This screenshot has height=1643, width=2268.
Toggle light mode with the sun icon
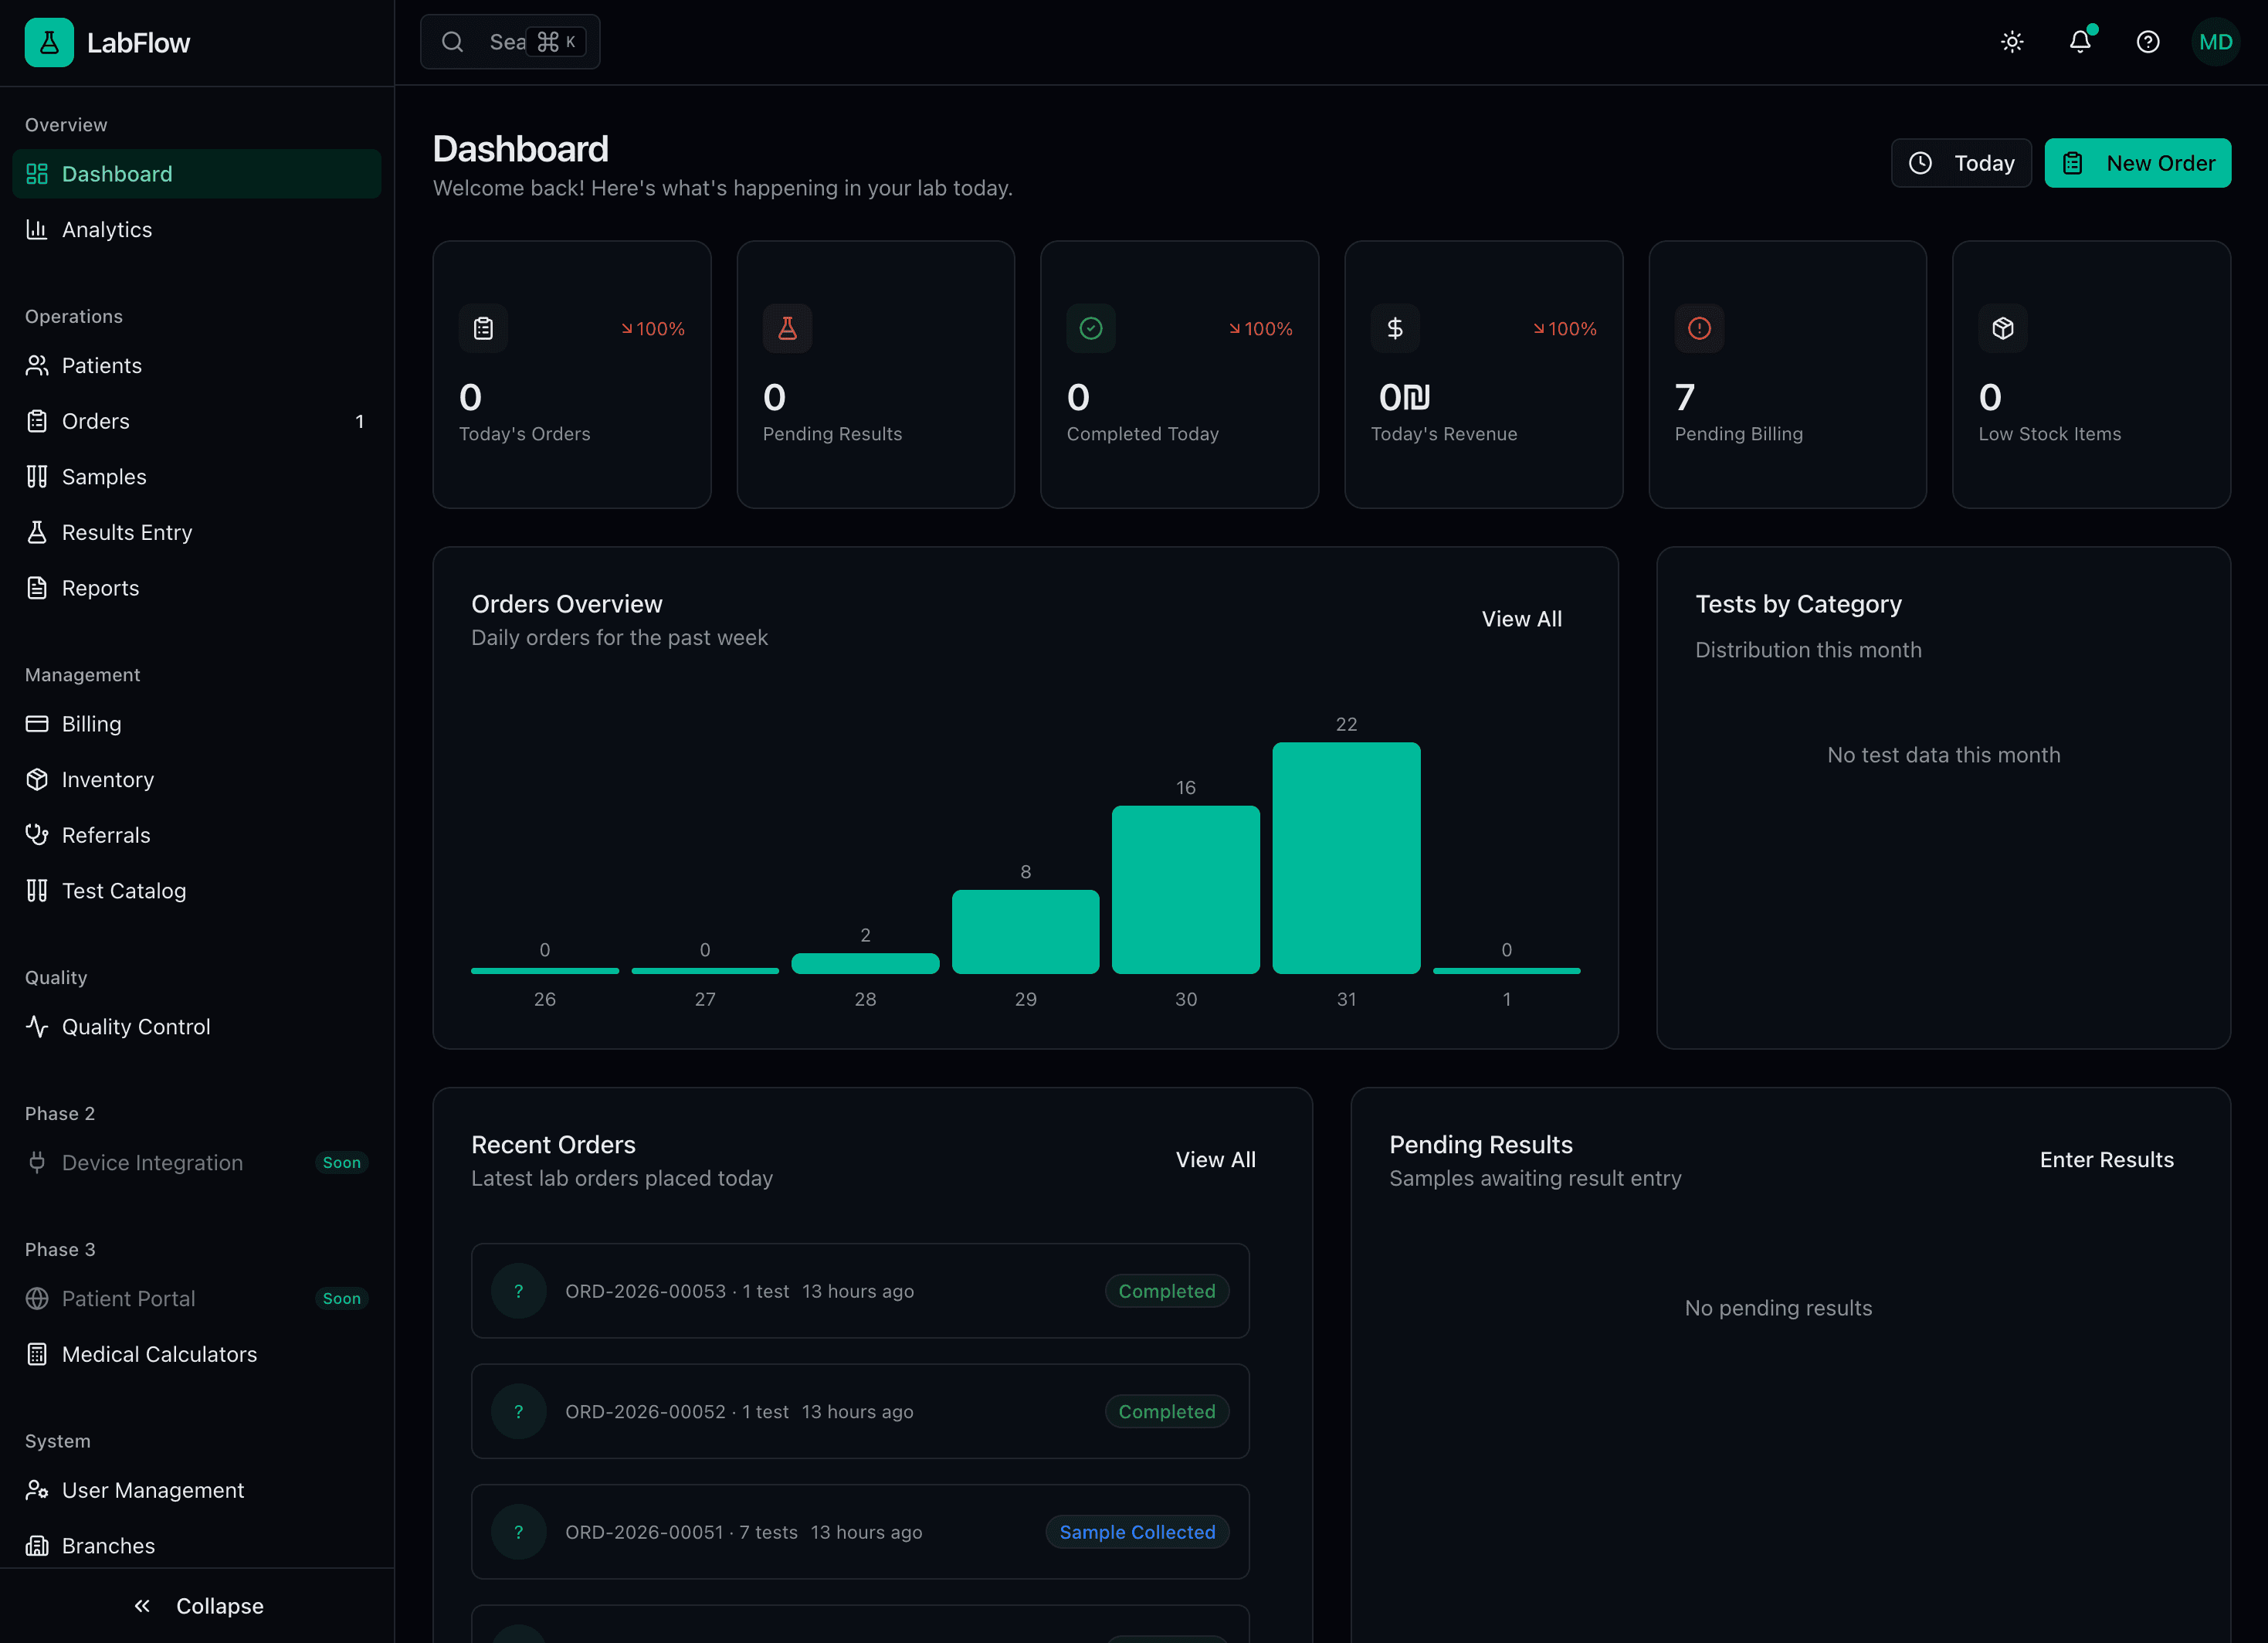click(x=2012, y=42)
